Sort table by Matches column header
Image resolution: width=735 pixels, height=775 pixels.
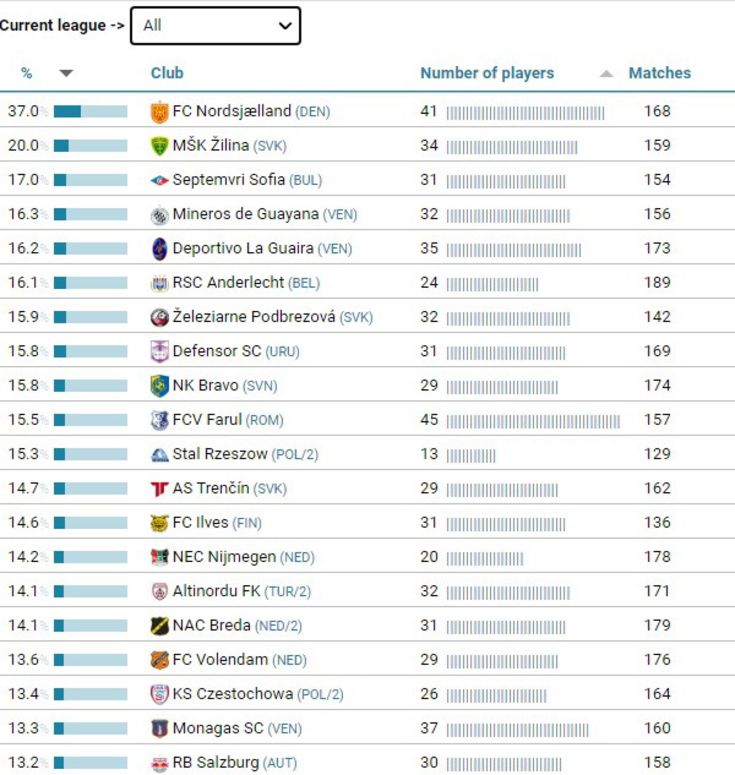(x=659, y=73)
